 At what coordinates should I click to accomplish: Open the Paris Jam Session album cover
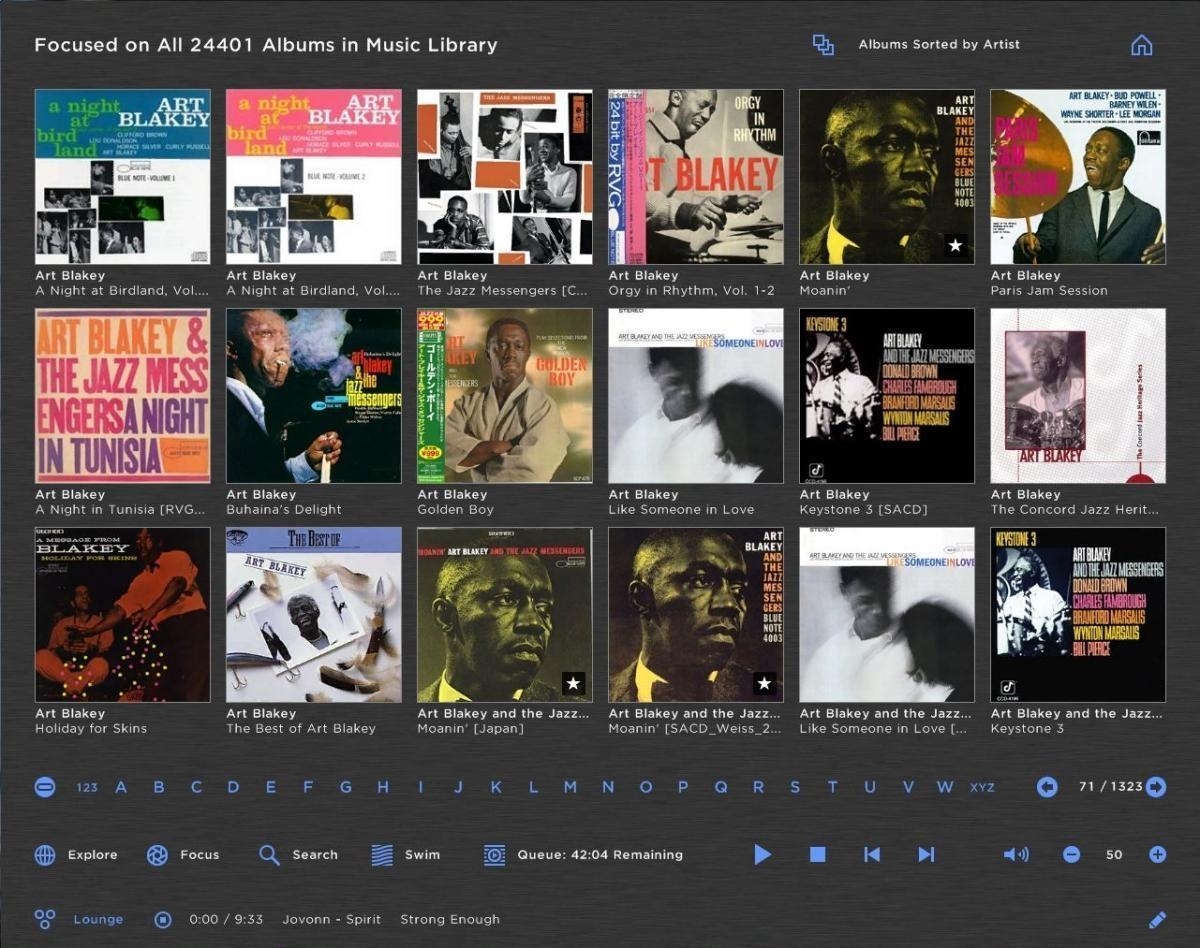(x=1078, y=177)
